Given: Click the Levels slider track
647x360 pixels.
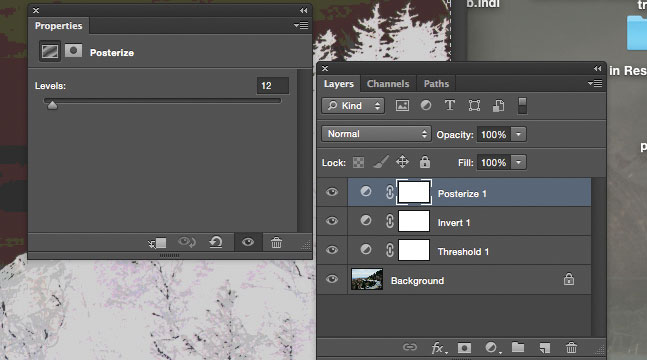Looking at the screenshot, I should 163,100.
